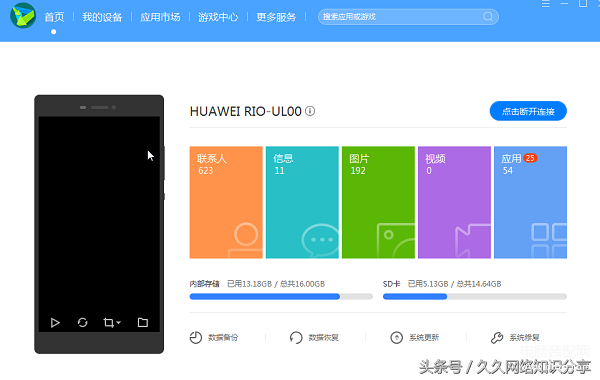Click 数据备份 data backup icon
600x380 pixels.
click(x=196, y=338)
